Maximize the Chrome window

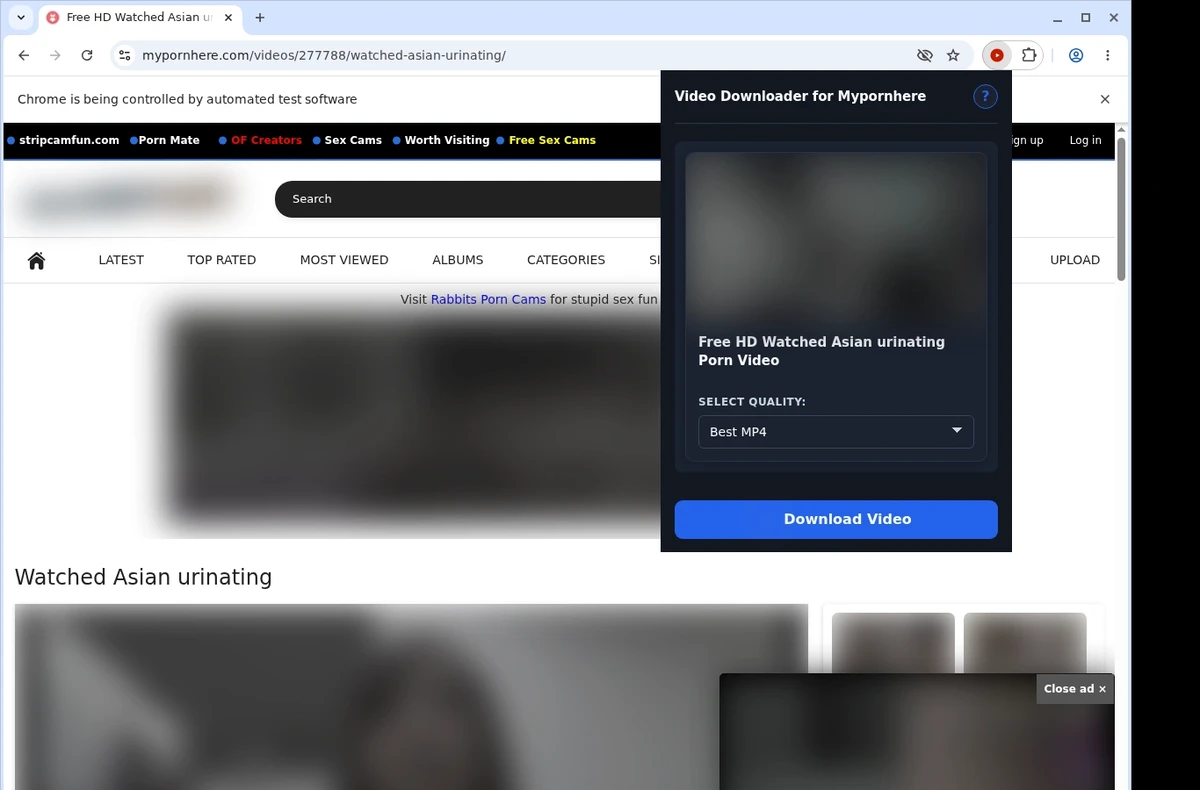[1086, 17]
